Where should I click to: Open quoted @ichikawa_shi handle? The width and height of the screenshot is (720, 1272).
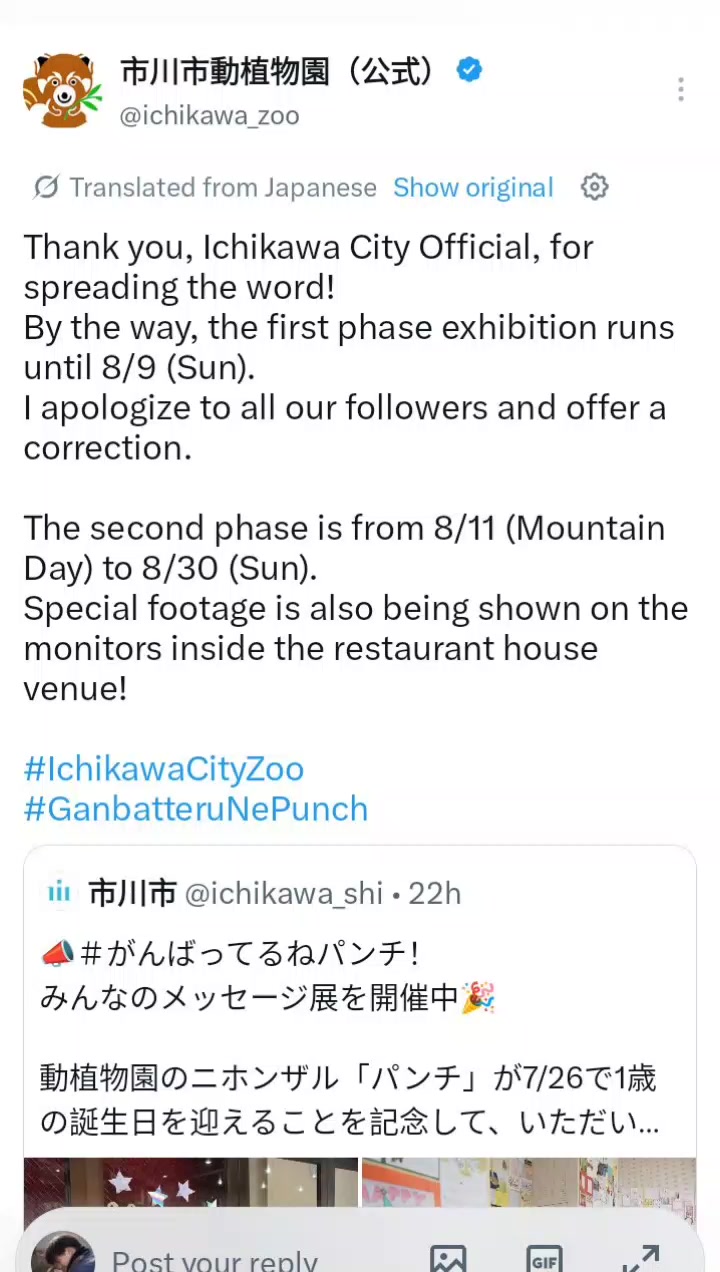284,893
